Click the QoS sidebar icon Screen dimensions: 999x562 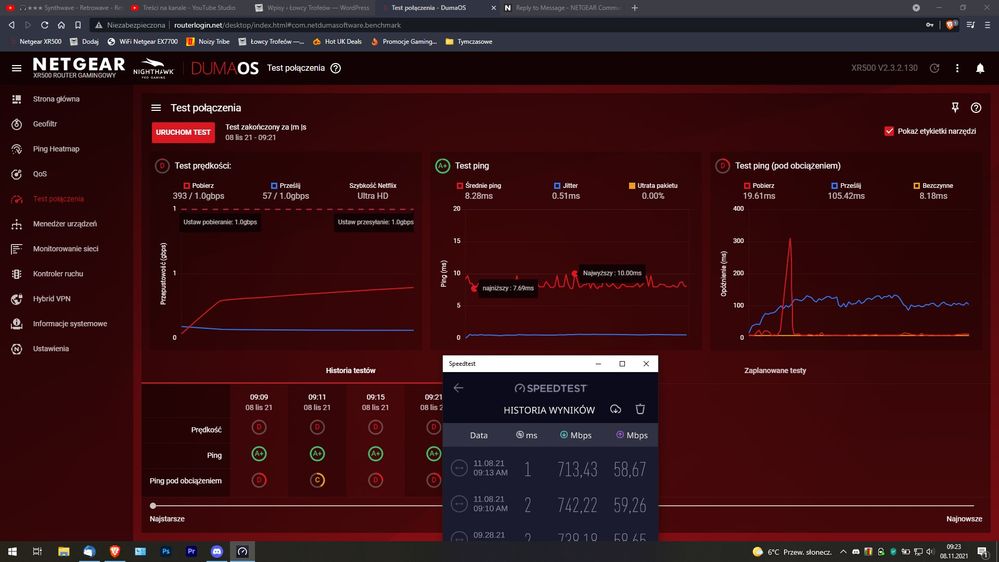(17, 173)
